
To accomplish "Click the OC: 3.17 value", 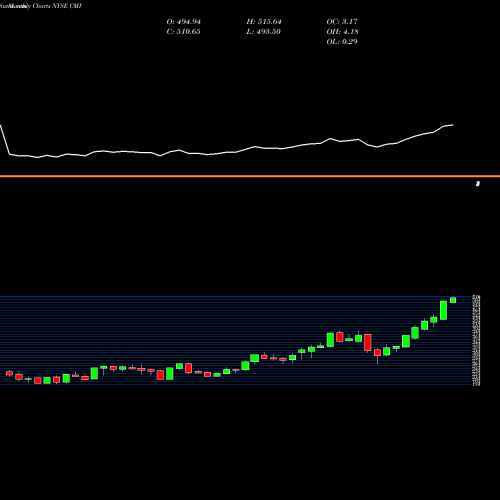I will tap(342, 22).
